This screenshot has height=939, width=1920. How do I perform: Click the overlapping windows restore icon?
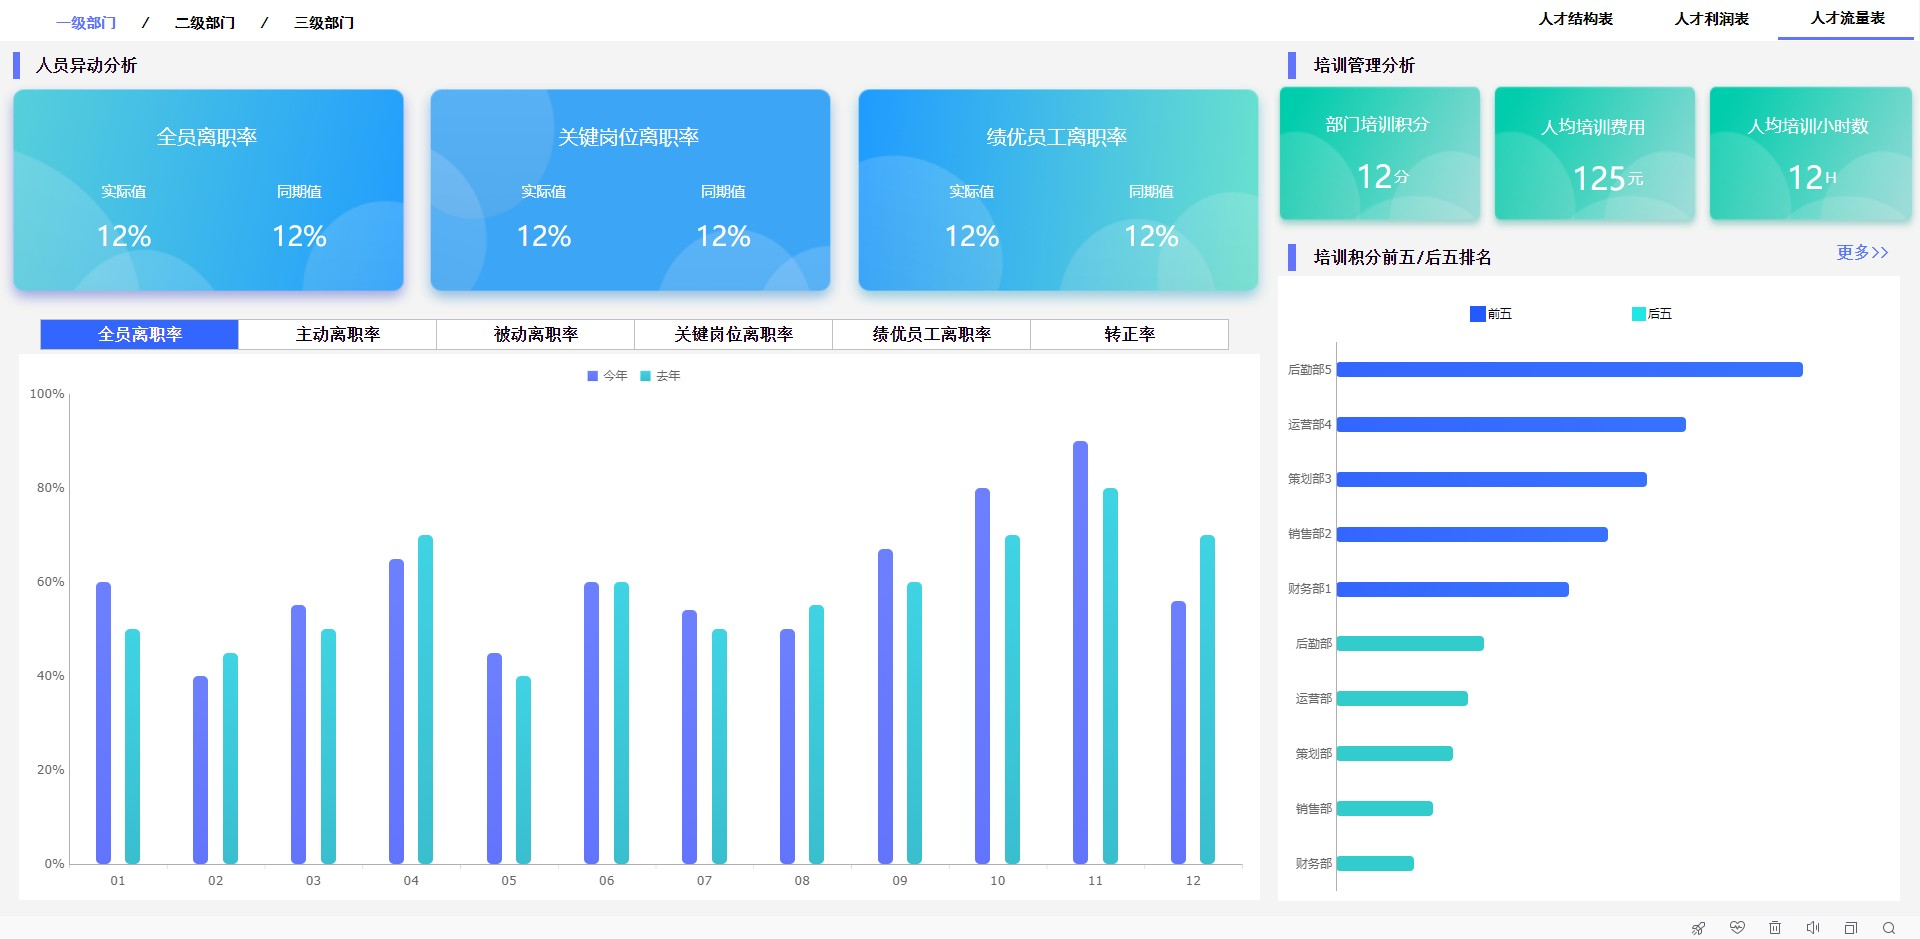1851,928
